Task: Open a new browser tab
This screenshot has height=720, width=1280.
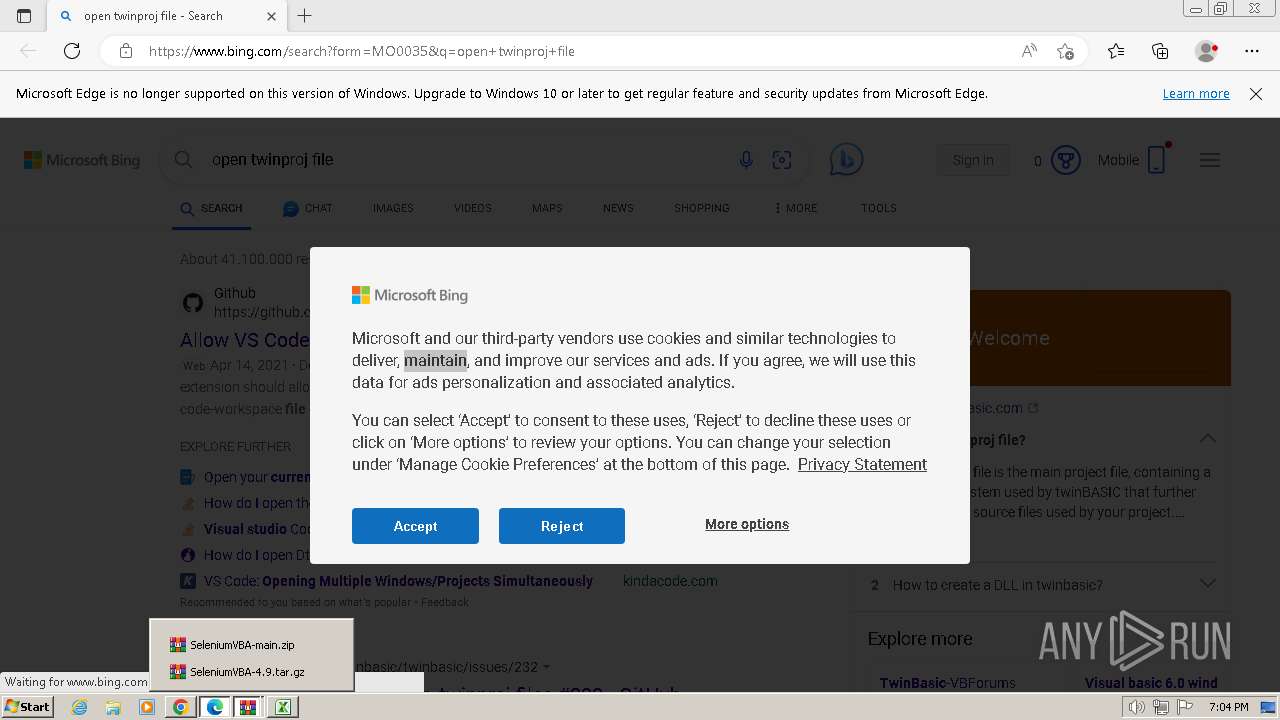Action: 305,16
